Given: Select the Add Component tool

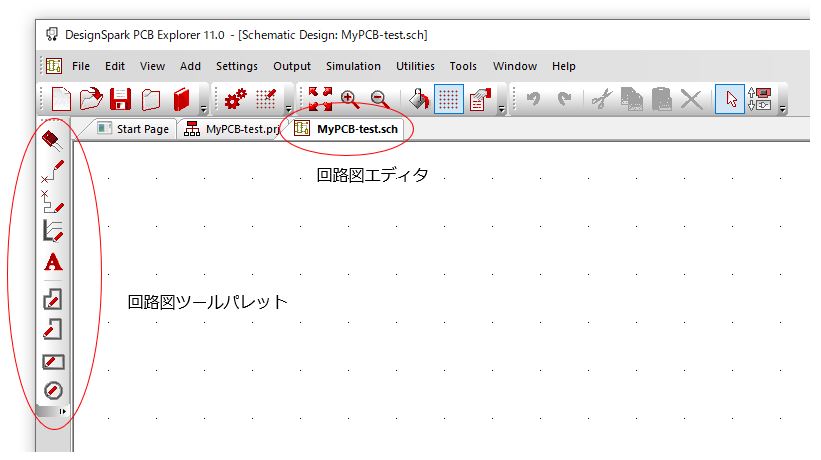Looking at the screenshot, I should pyautogui.click(x=53, y=140).
